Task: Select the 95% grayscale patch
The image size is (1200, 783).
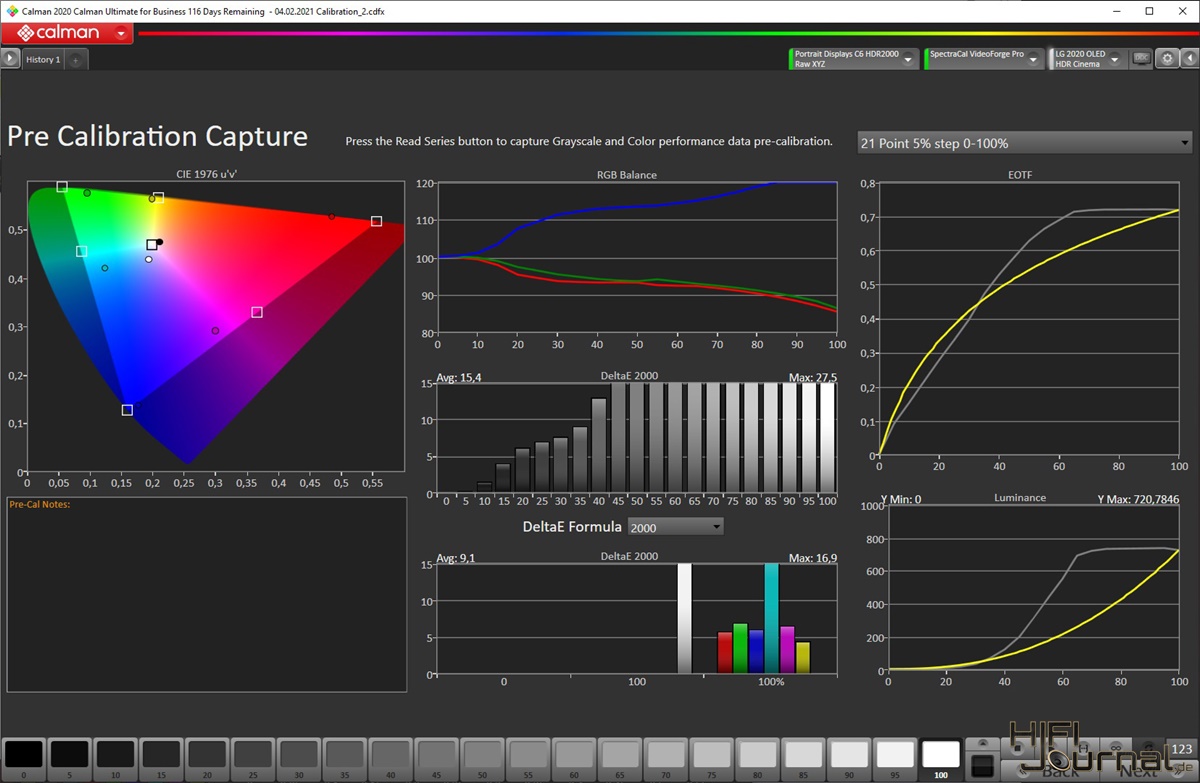Action: 895,759
